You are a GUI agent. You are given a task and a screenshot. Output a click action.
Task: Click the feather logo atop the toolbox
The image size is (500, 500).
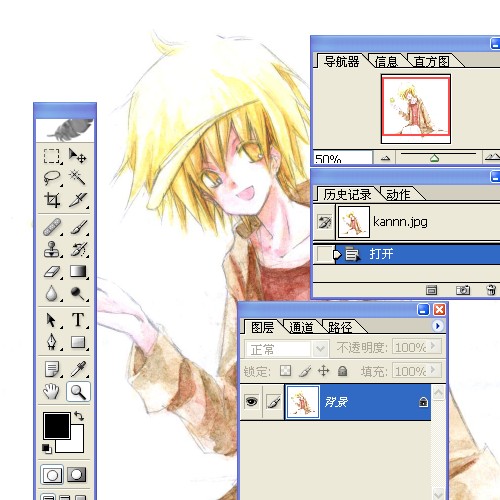pyautogui.click(x=65, y=130)
